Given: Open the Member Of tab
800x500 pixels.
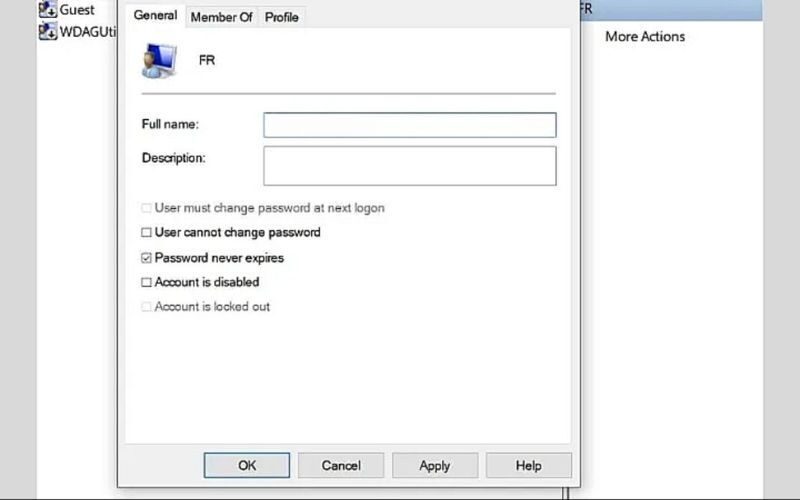Looking at the screenshot, I should [x=221, y=17].
